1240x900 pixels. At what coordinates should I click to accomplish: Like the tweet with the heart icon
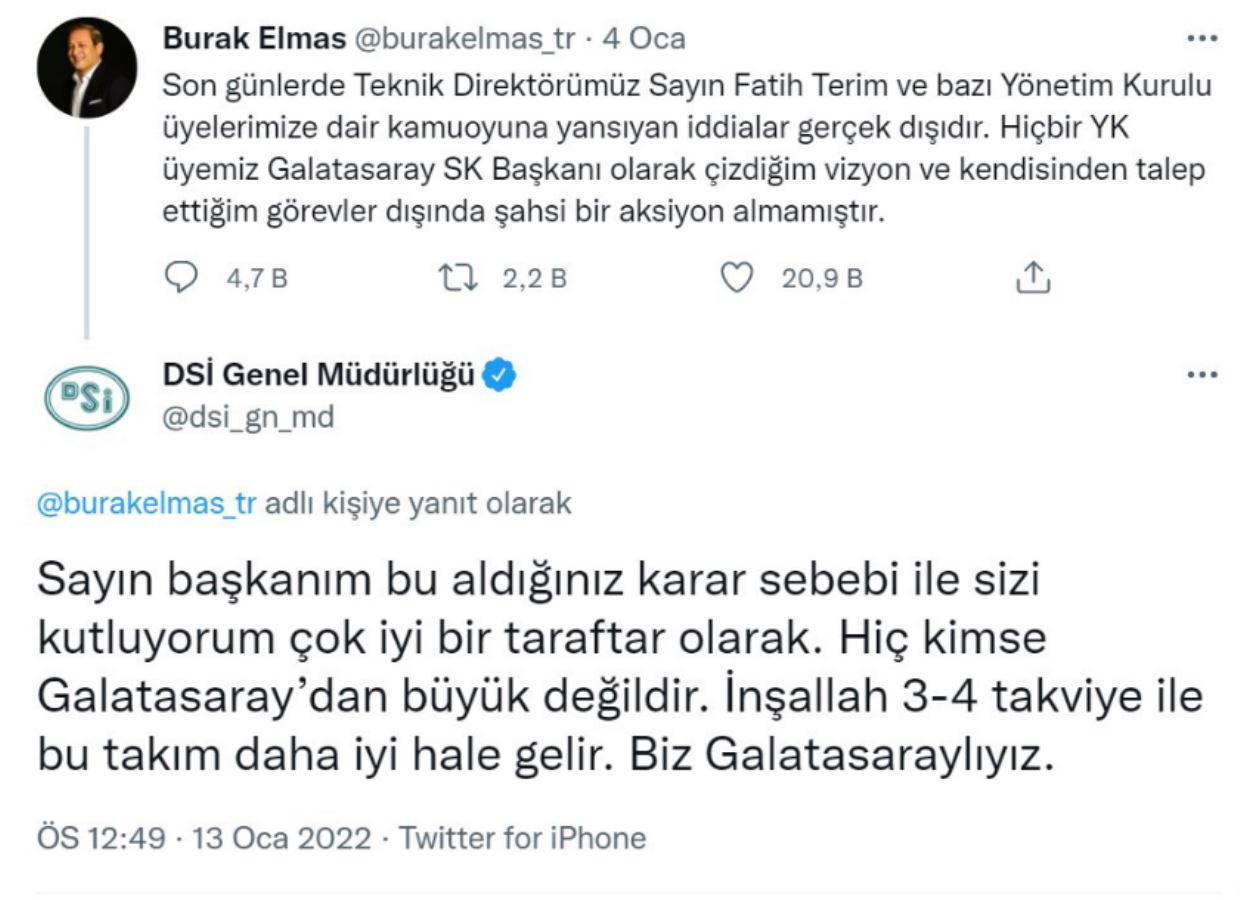click(x=737, y=277)
